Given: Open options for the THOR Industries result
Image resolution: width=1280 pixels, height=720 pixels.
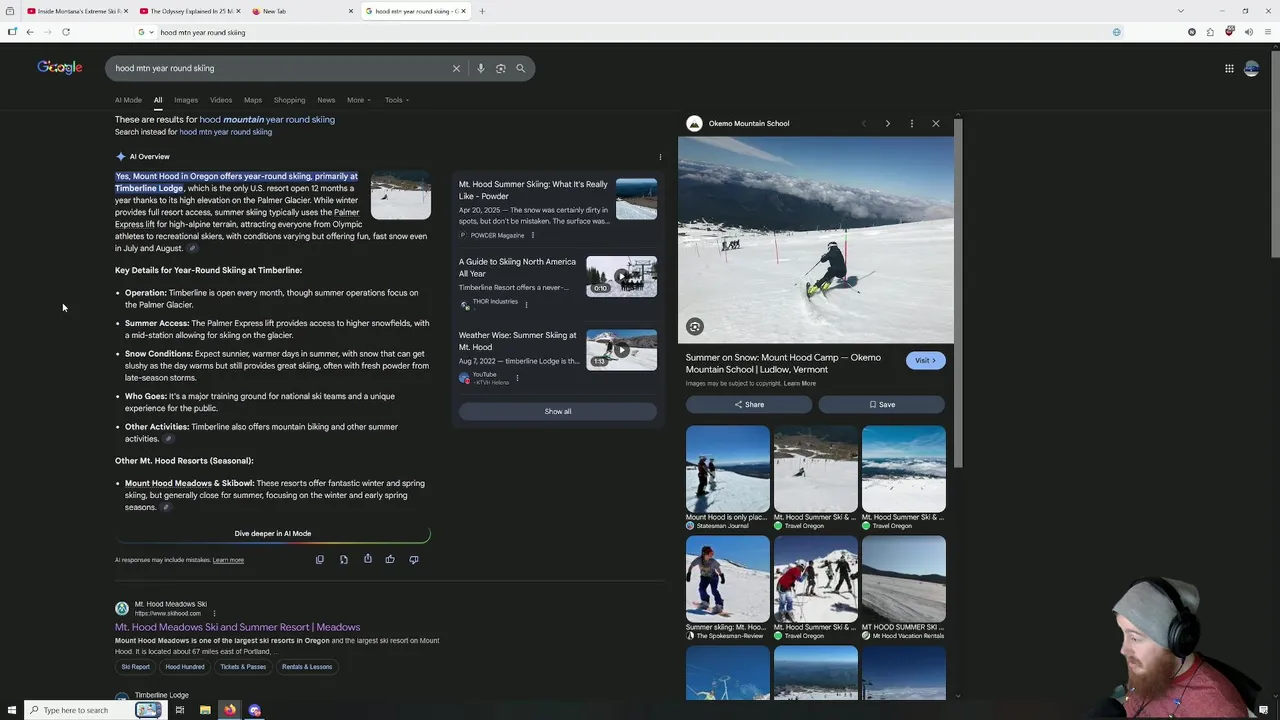Looking at the screenshot, I should coord(526,304).
